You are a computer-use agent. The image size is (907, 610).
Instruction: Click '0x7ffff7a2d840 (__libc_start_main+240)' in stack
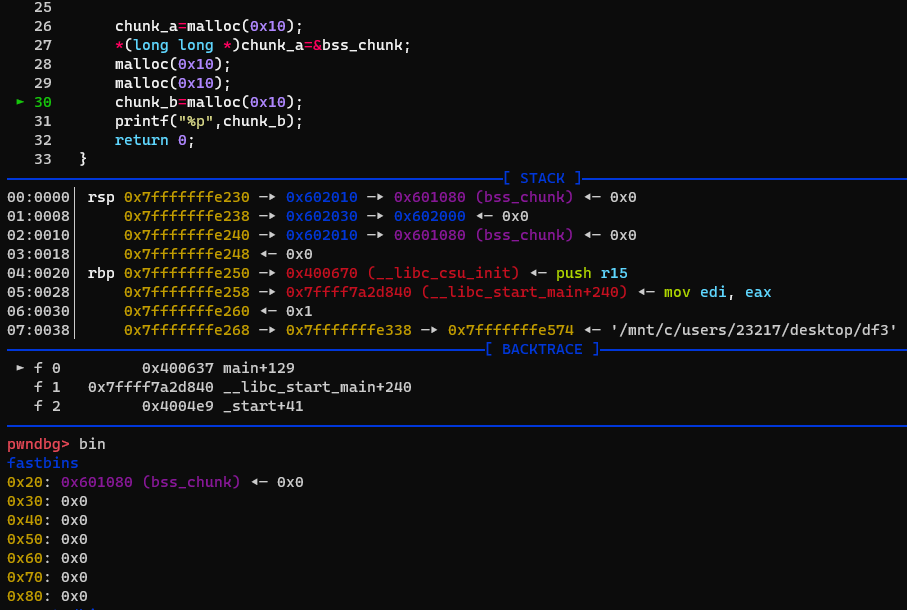click(x=456, y=292)
